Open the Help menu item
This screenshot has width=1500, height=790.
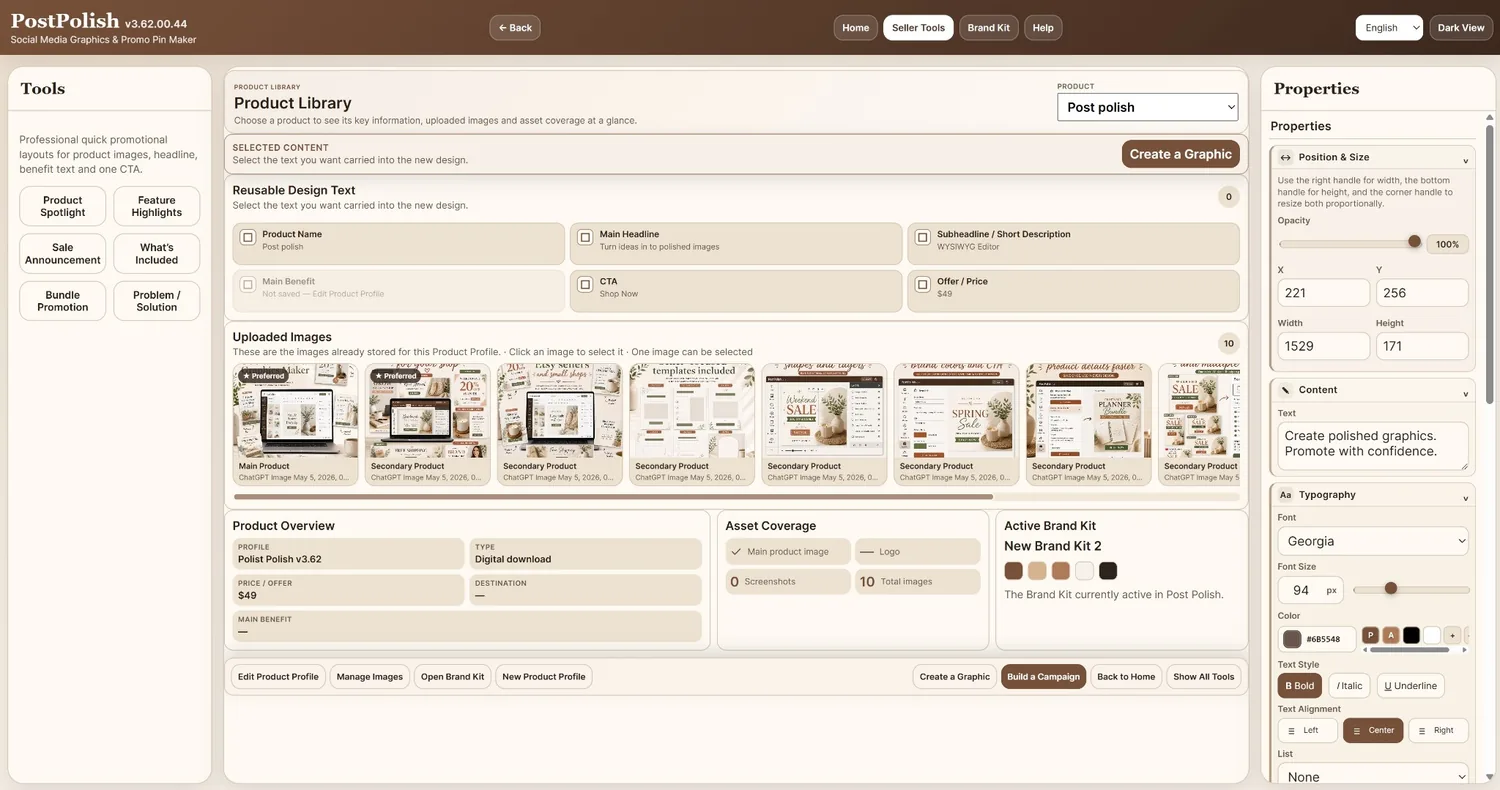[x=1043, y=28]
